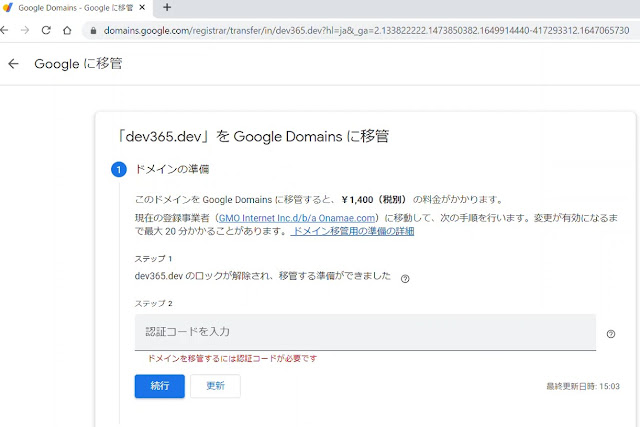This screenshot has height=427, width=640.
Task: Go forward with browser forward arrow
Action: click(x=25, y=30)
